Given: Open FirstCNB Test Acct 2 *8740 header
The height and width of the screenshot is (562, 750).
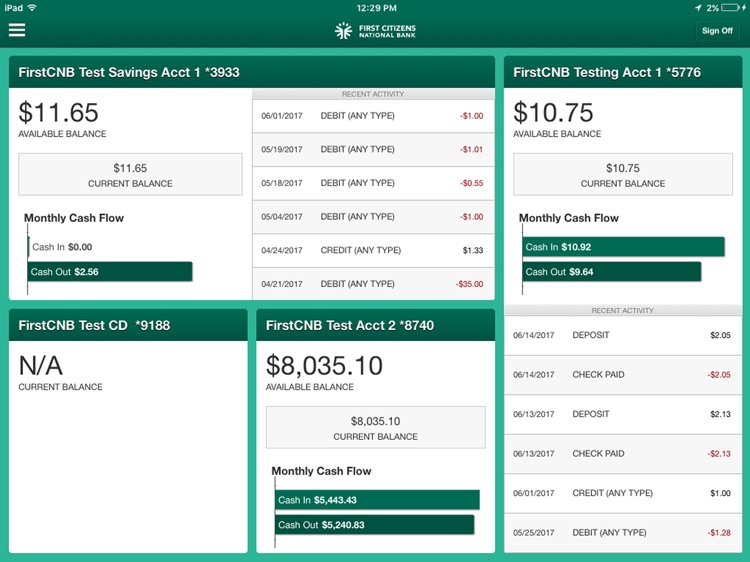Looking at the screenshot, I should 375,325.
